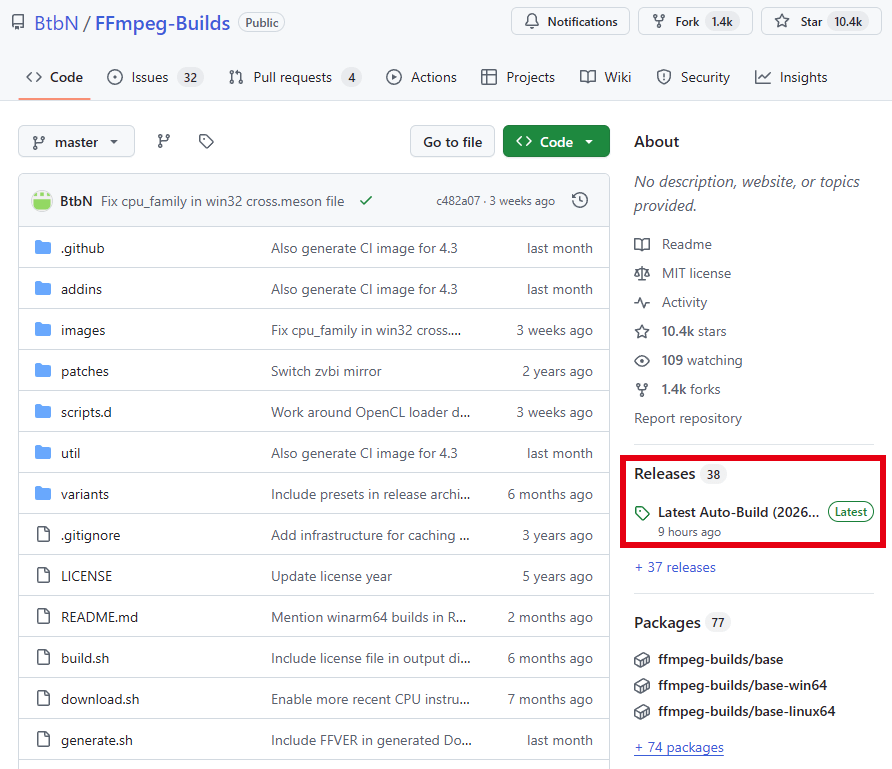This screenshot has height=769, width=892.
Task: Expand the master branch dropdown
Action: (76, 142)
